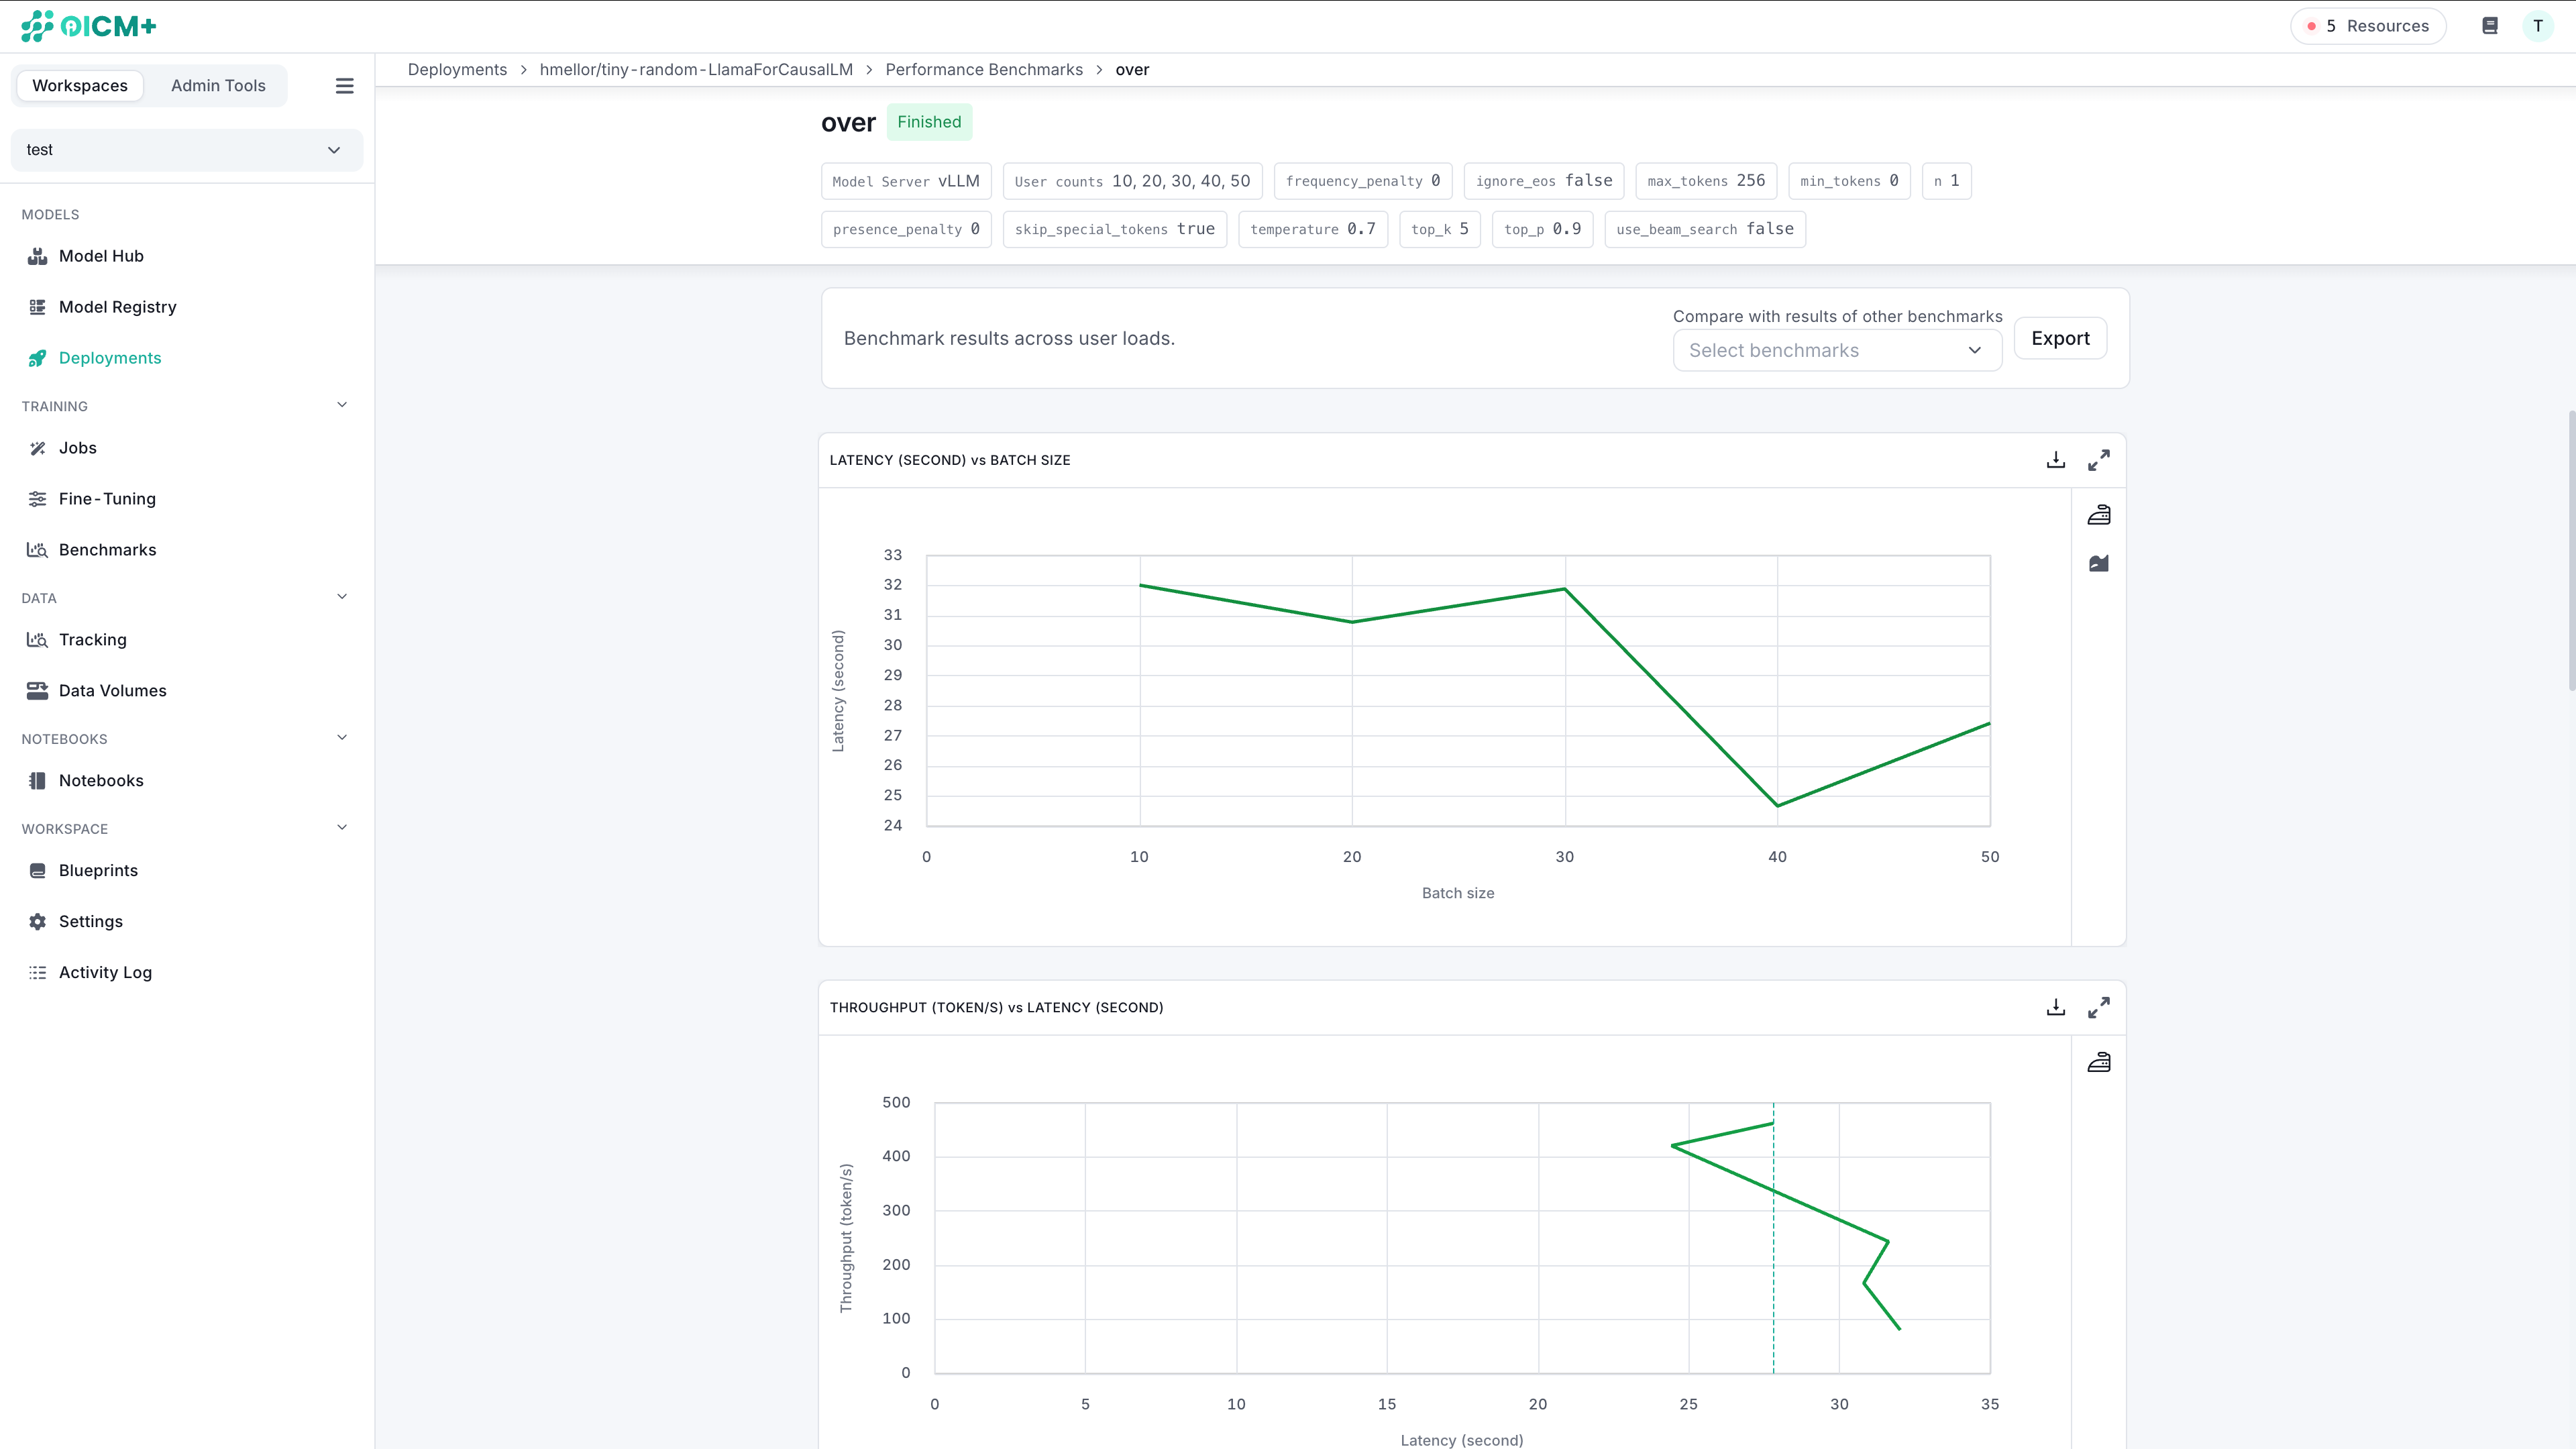Screen dimensions: 2576x1449
Task: Collapse the TRAINING section
Action: [x=342, y=405]
